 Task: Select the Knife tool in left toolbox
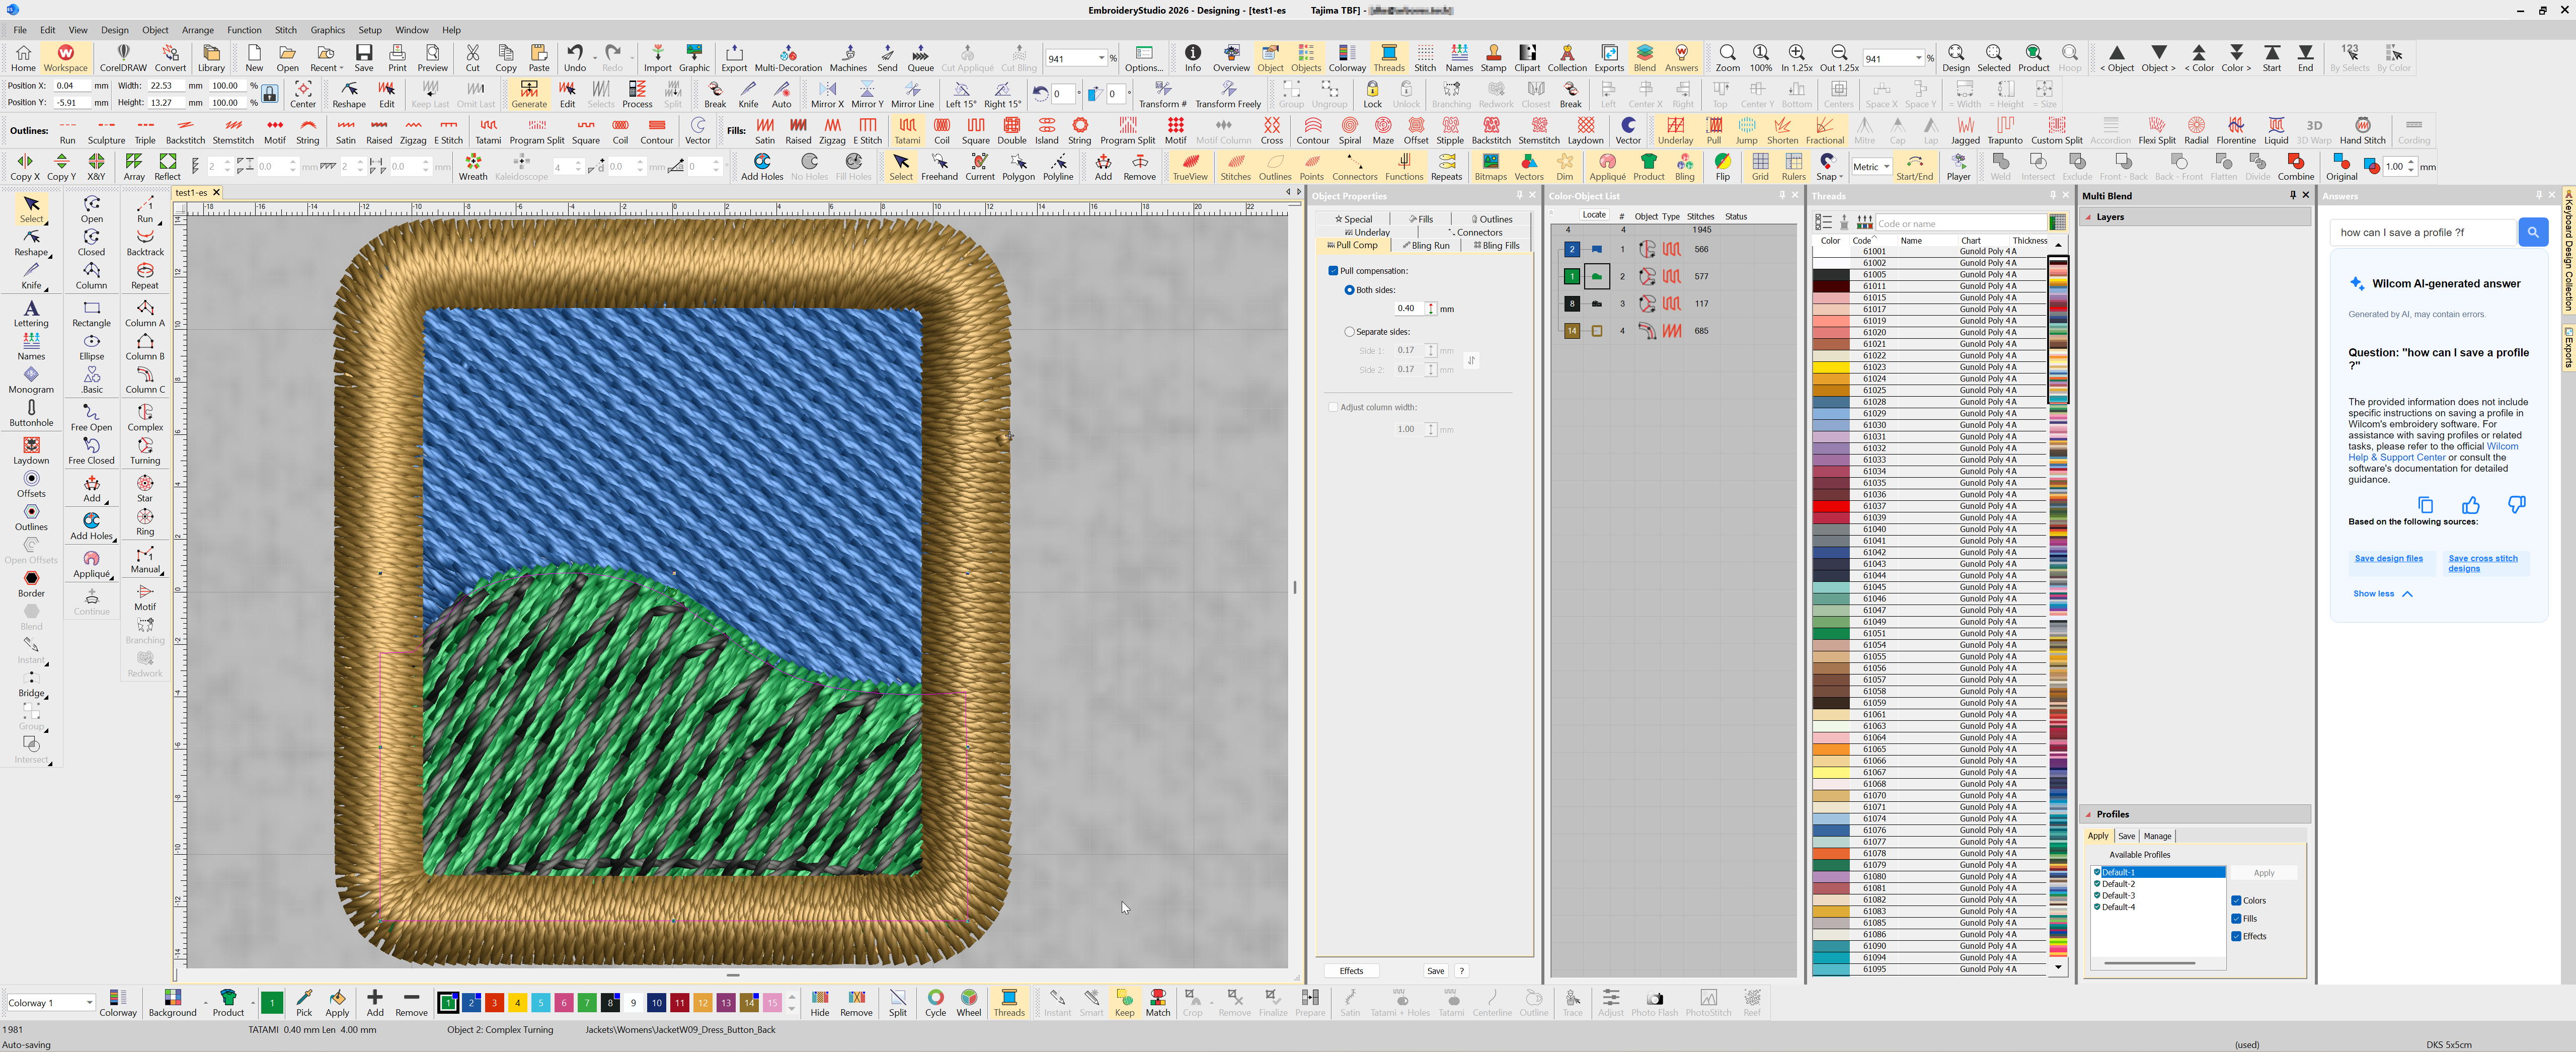[31, 275]
